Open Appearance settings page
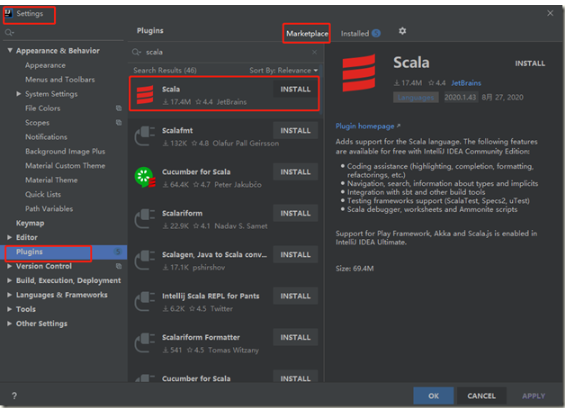The width and height of the screenshot is (565, 408). tap(45, 65)
